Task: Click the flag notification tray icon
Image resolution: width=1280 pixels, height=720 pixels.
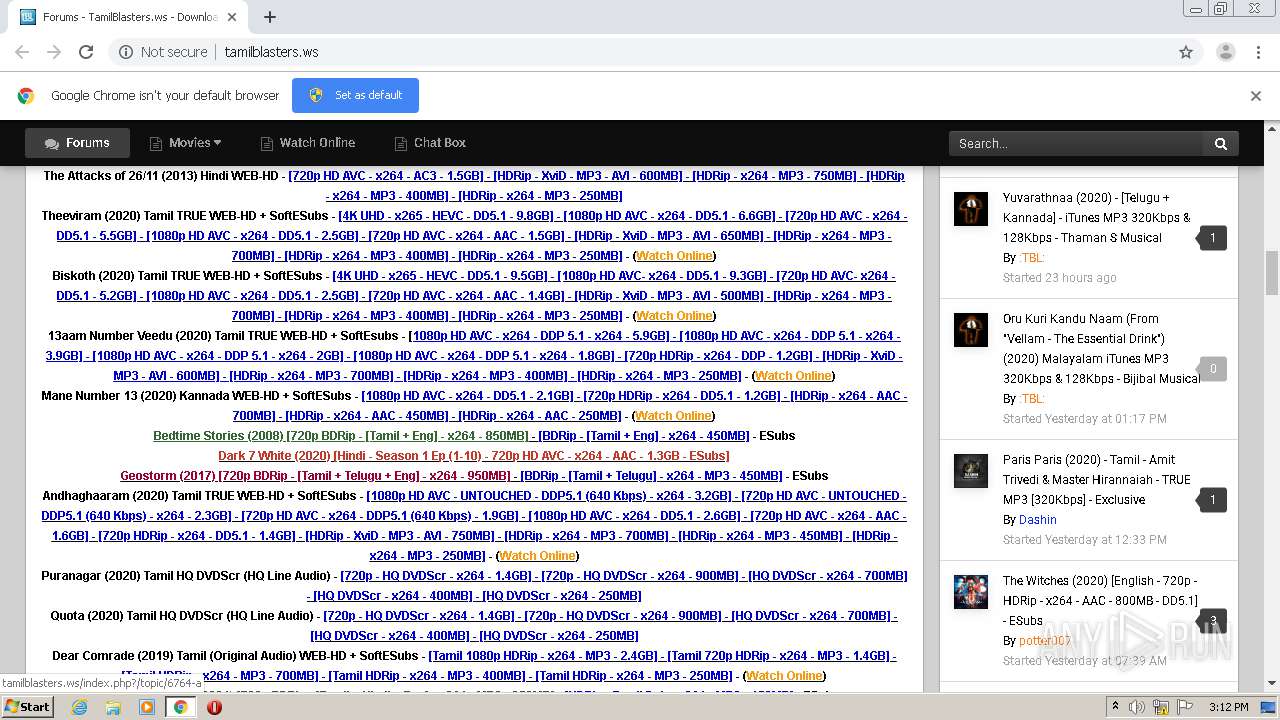Action: 1183,707
